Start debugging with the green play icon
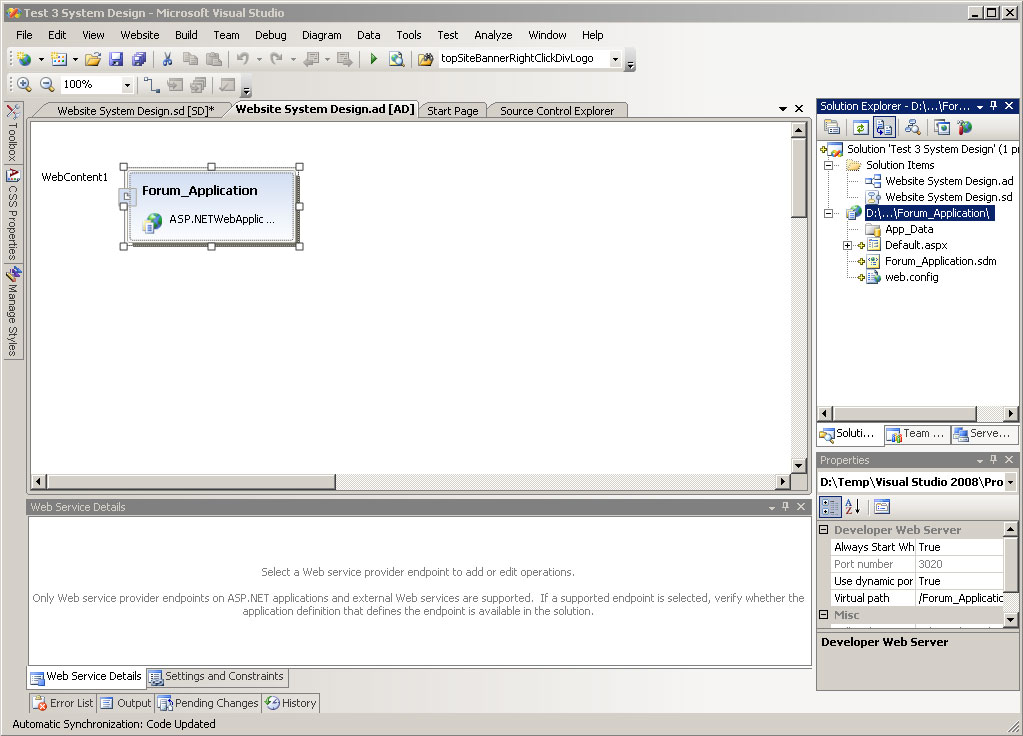 373,59
